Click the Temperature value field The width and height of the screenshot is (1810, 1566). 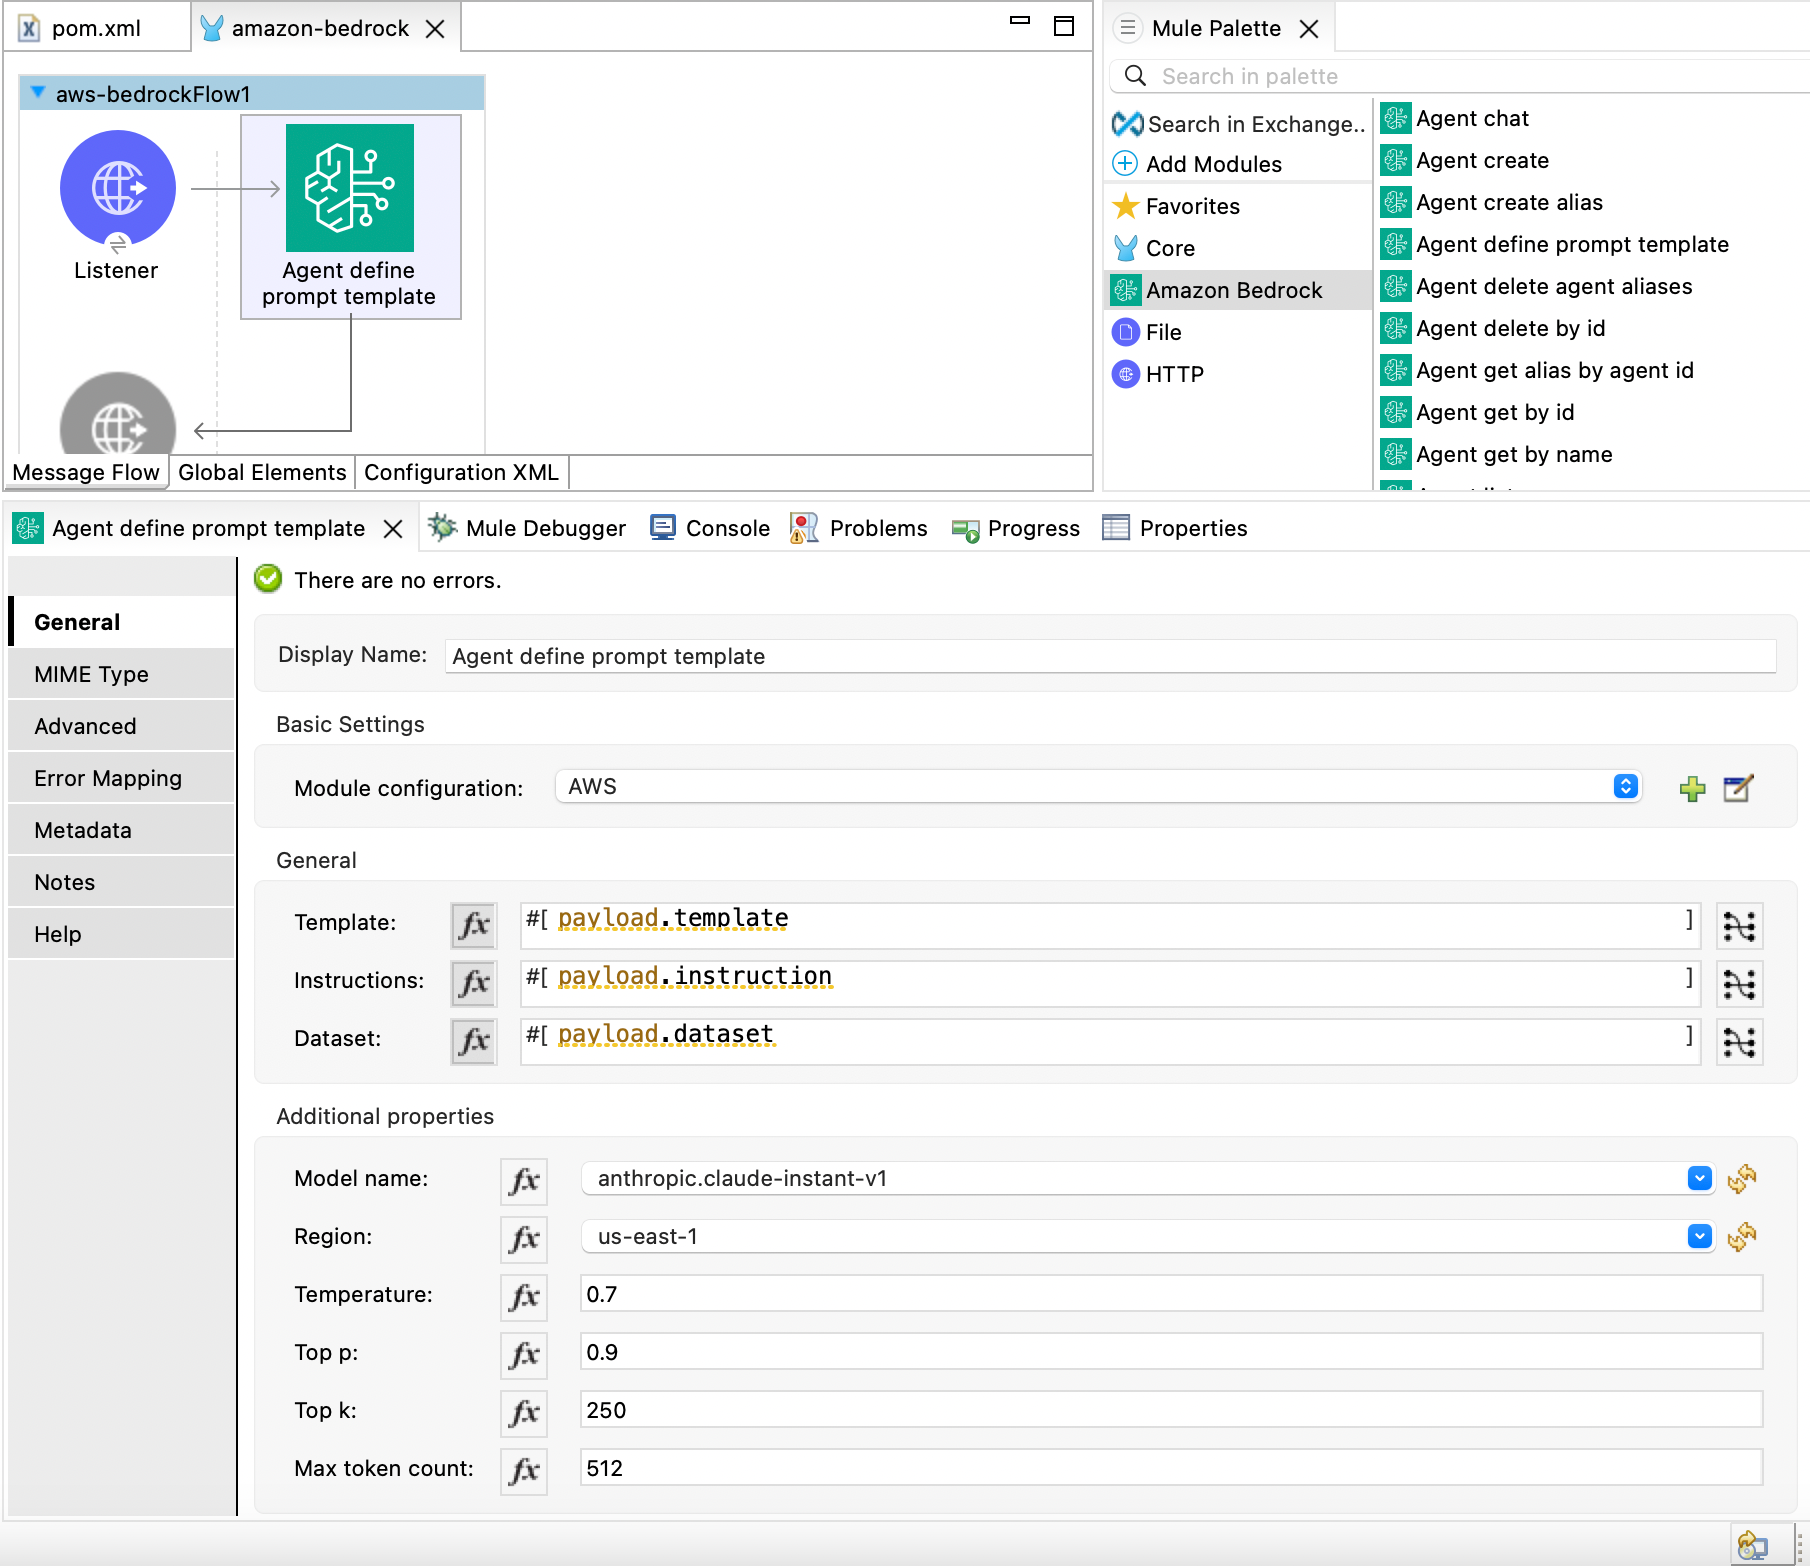coord(1171,1294)
